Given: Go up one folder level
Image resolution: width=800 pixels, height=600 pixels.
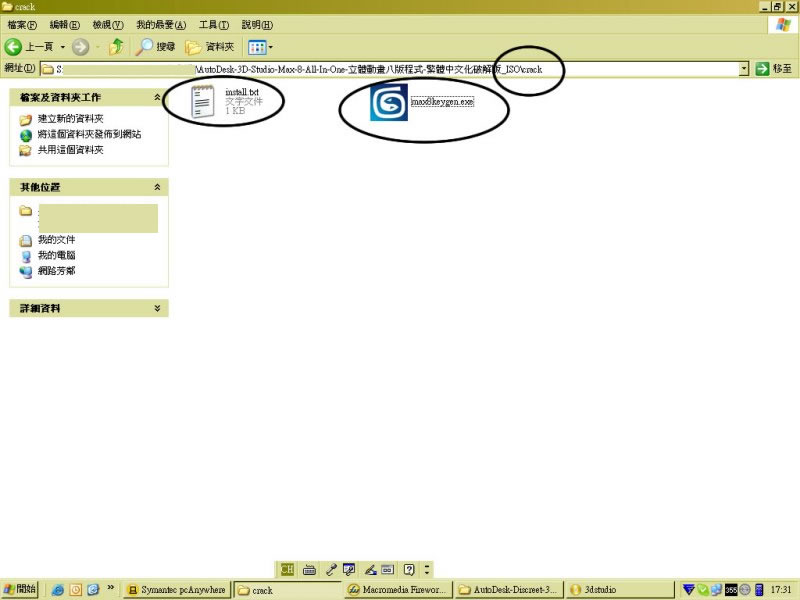Looking at the screenshot, I should [x=116, y=47].
